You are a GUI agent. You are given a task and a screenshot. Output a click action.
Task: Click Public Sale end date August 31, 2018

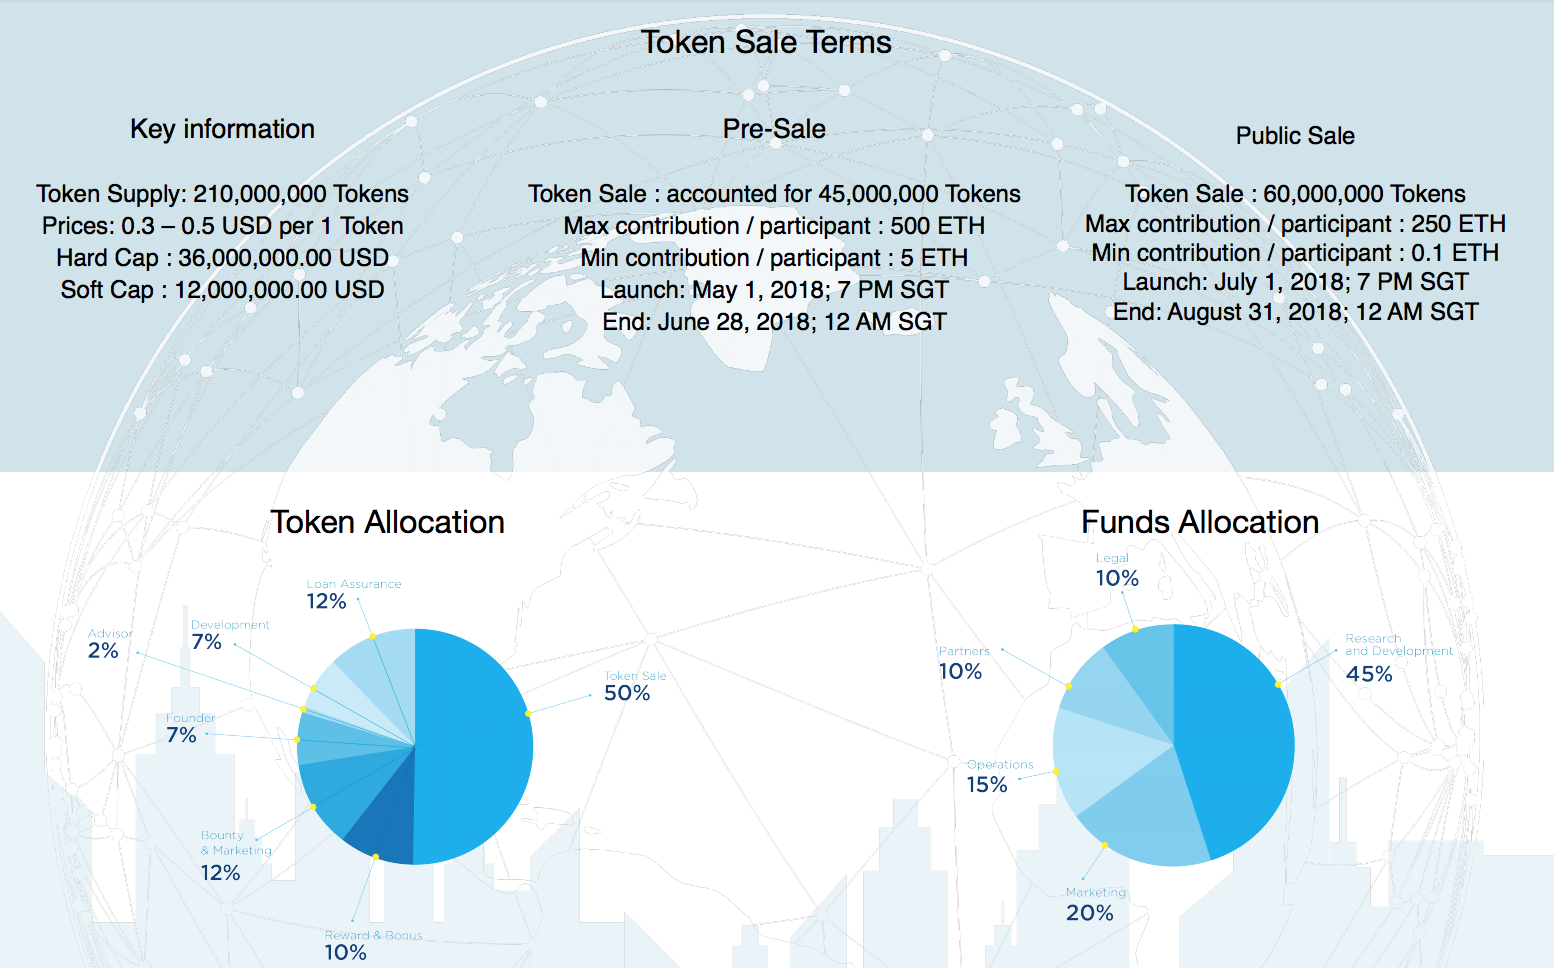coord(1295,312)
